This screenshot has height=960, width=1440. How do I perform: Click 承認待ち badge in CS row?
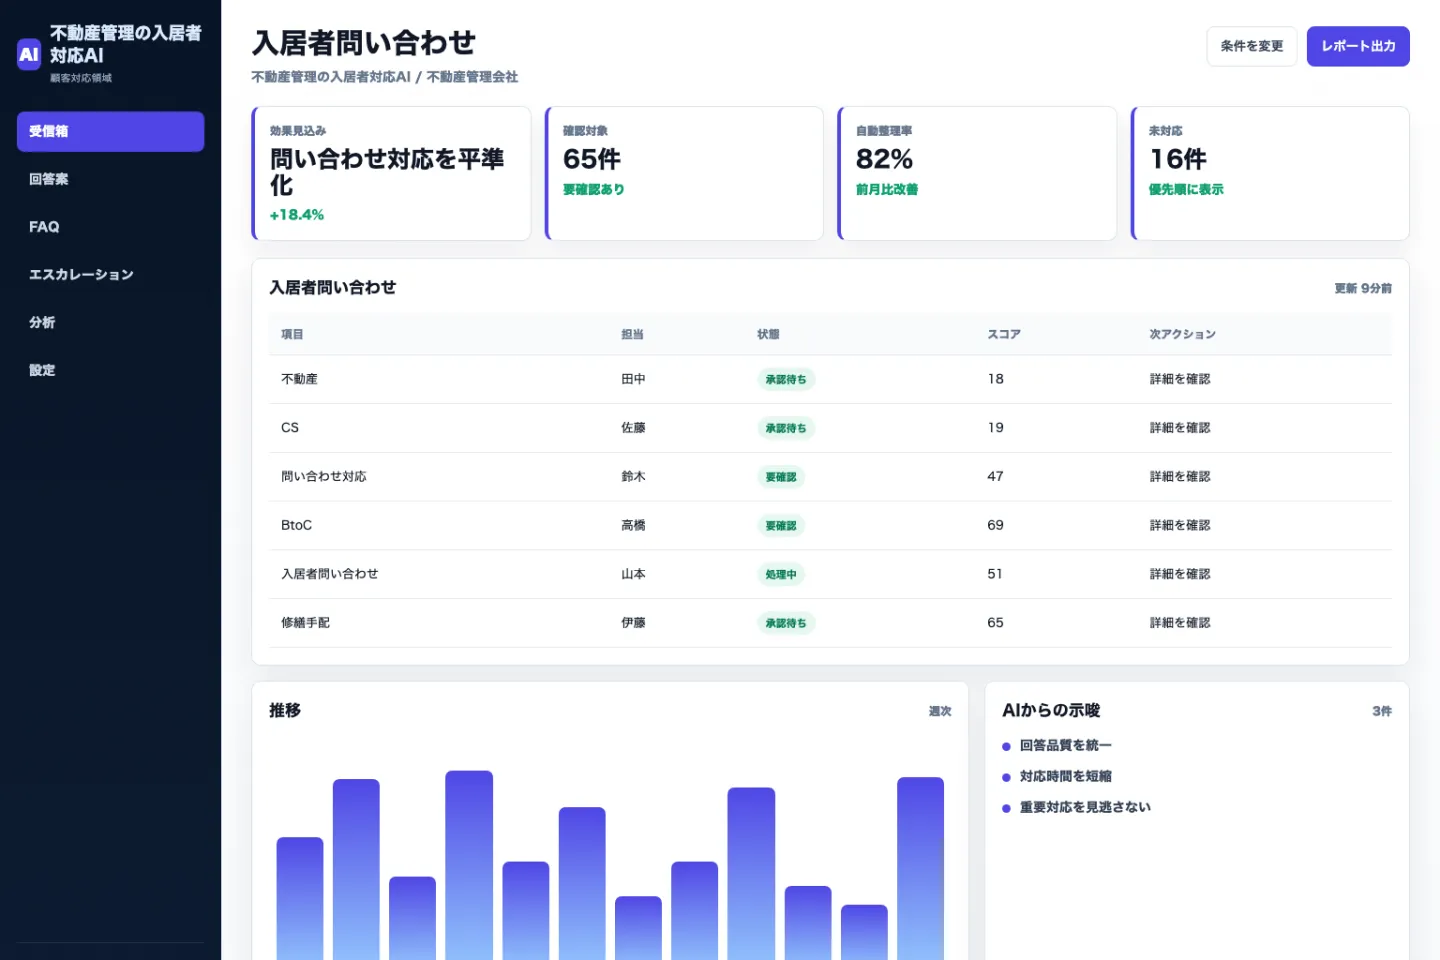point(786,428)
